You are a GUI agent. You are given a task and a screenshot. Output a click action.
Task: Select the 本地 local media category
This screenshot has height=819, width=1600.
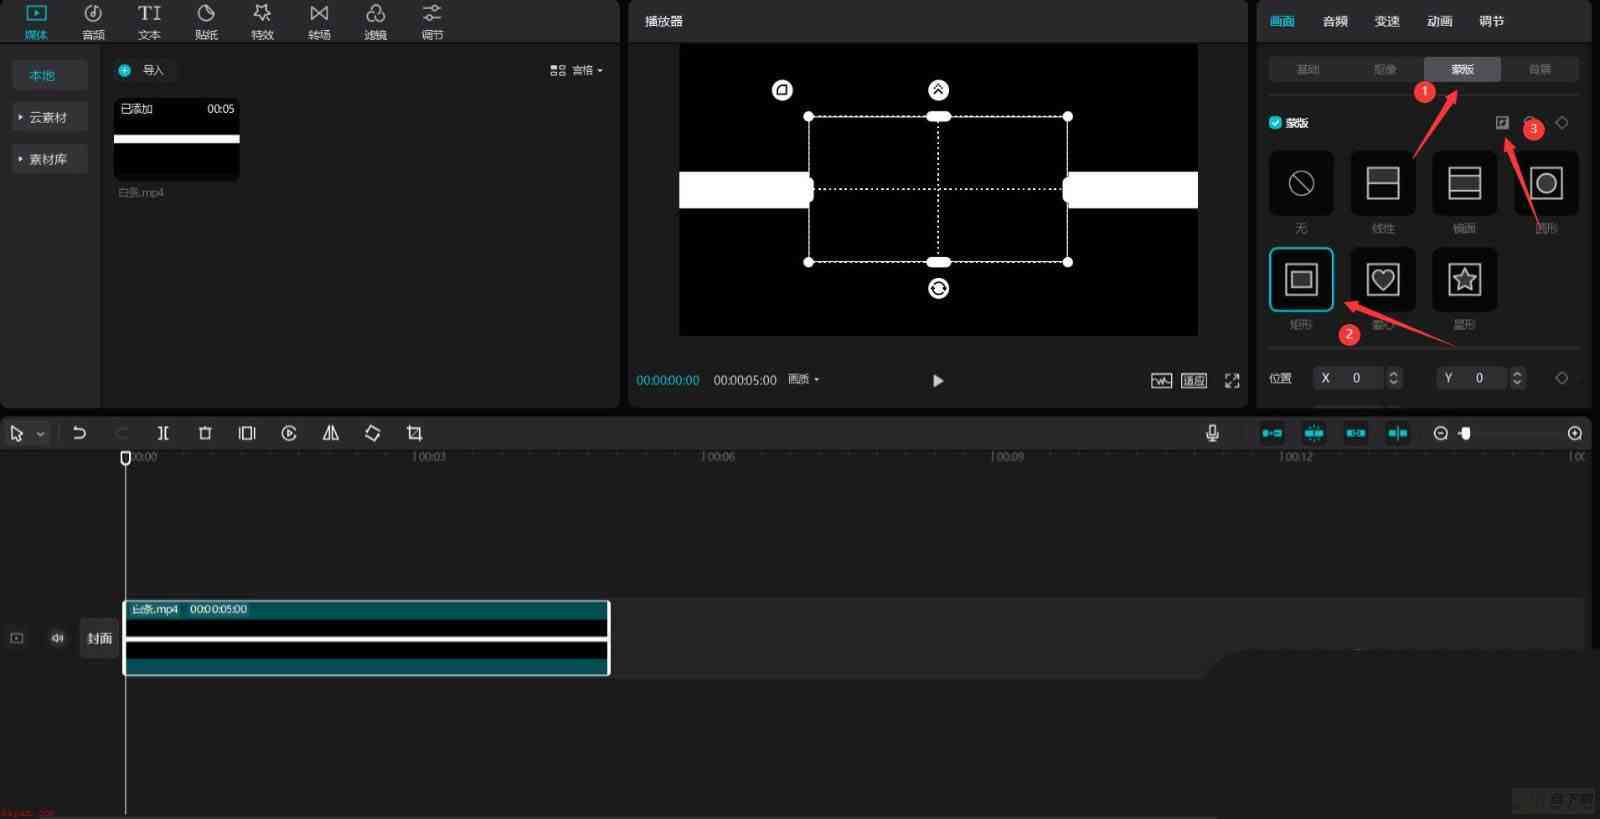50,75
